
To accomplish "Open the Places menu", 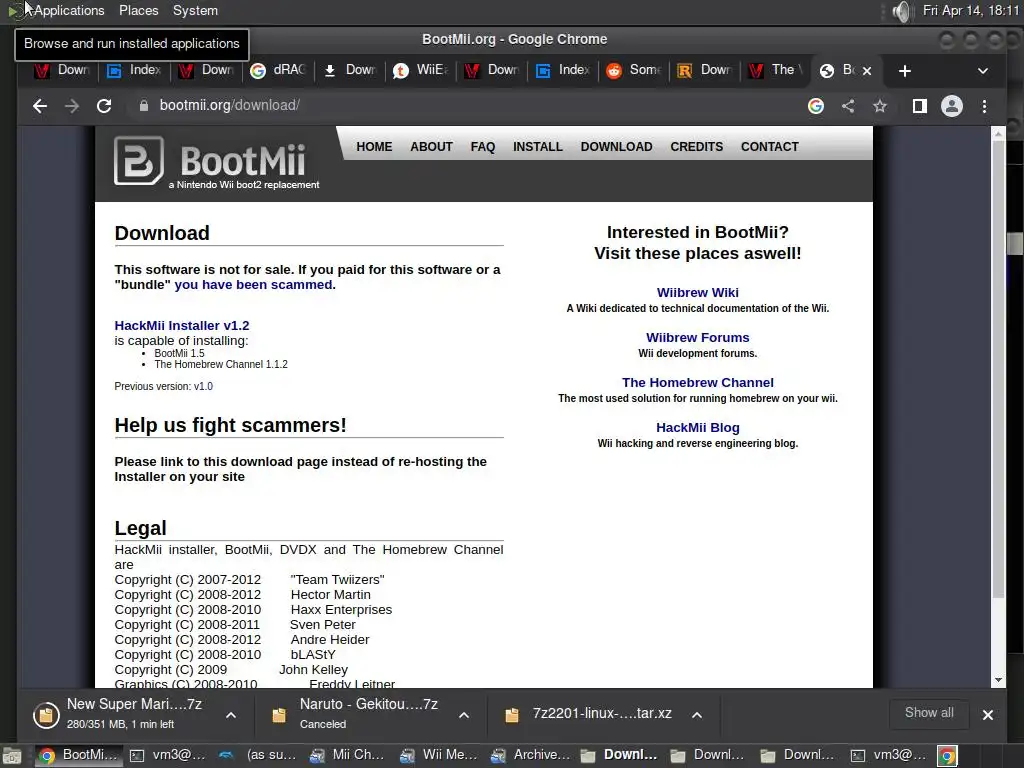I will point(138,11).
